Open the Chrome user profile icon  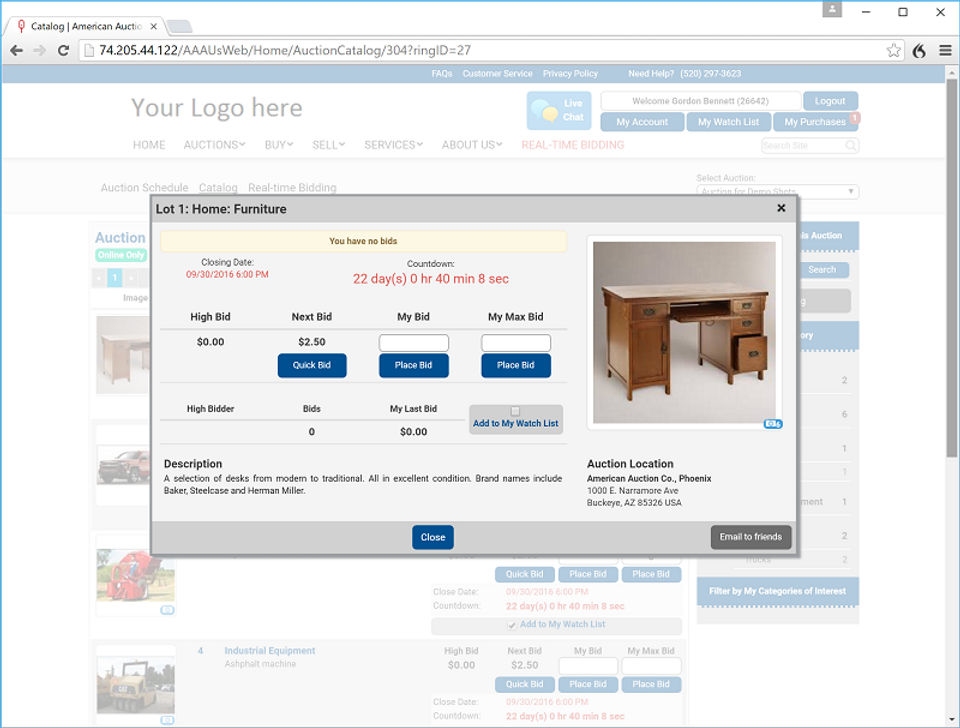click(x=832, y=9)
